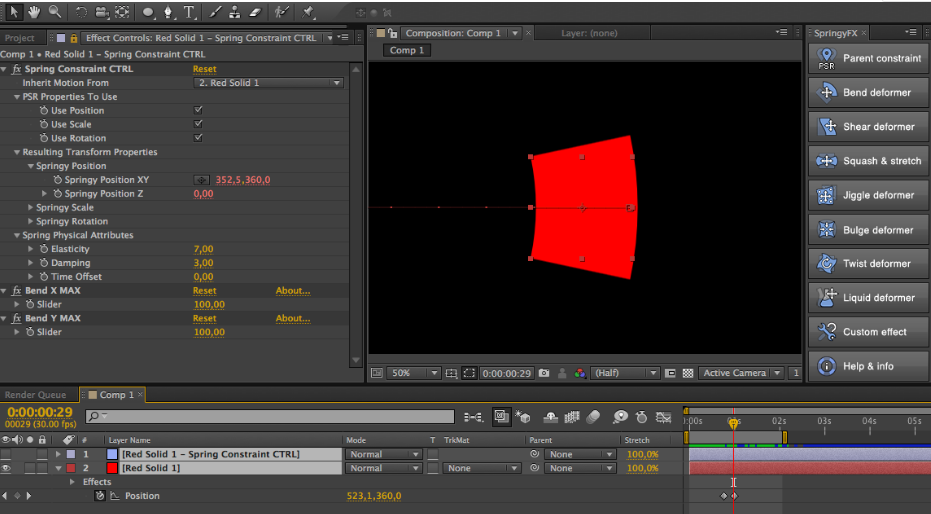Select the Puppet Pin tool
This screenshot has width=931, height=514.
pyautogui.click(x=308, y=12)
